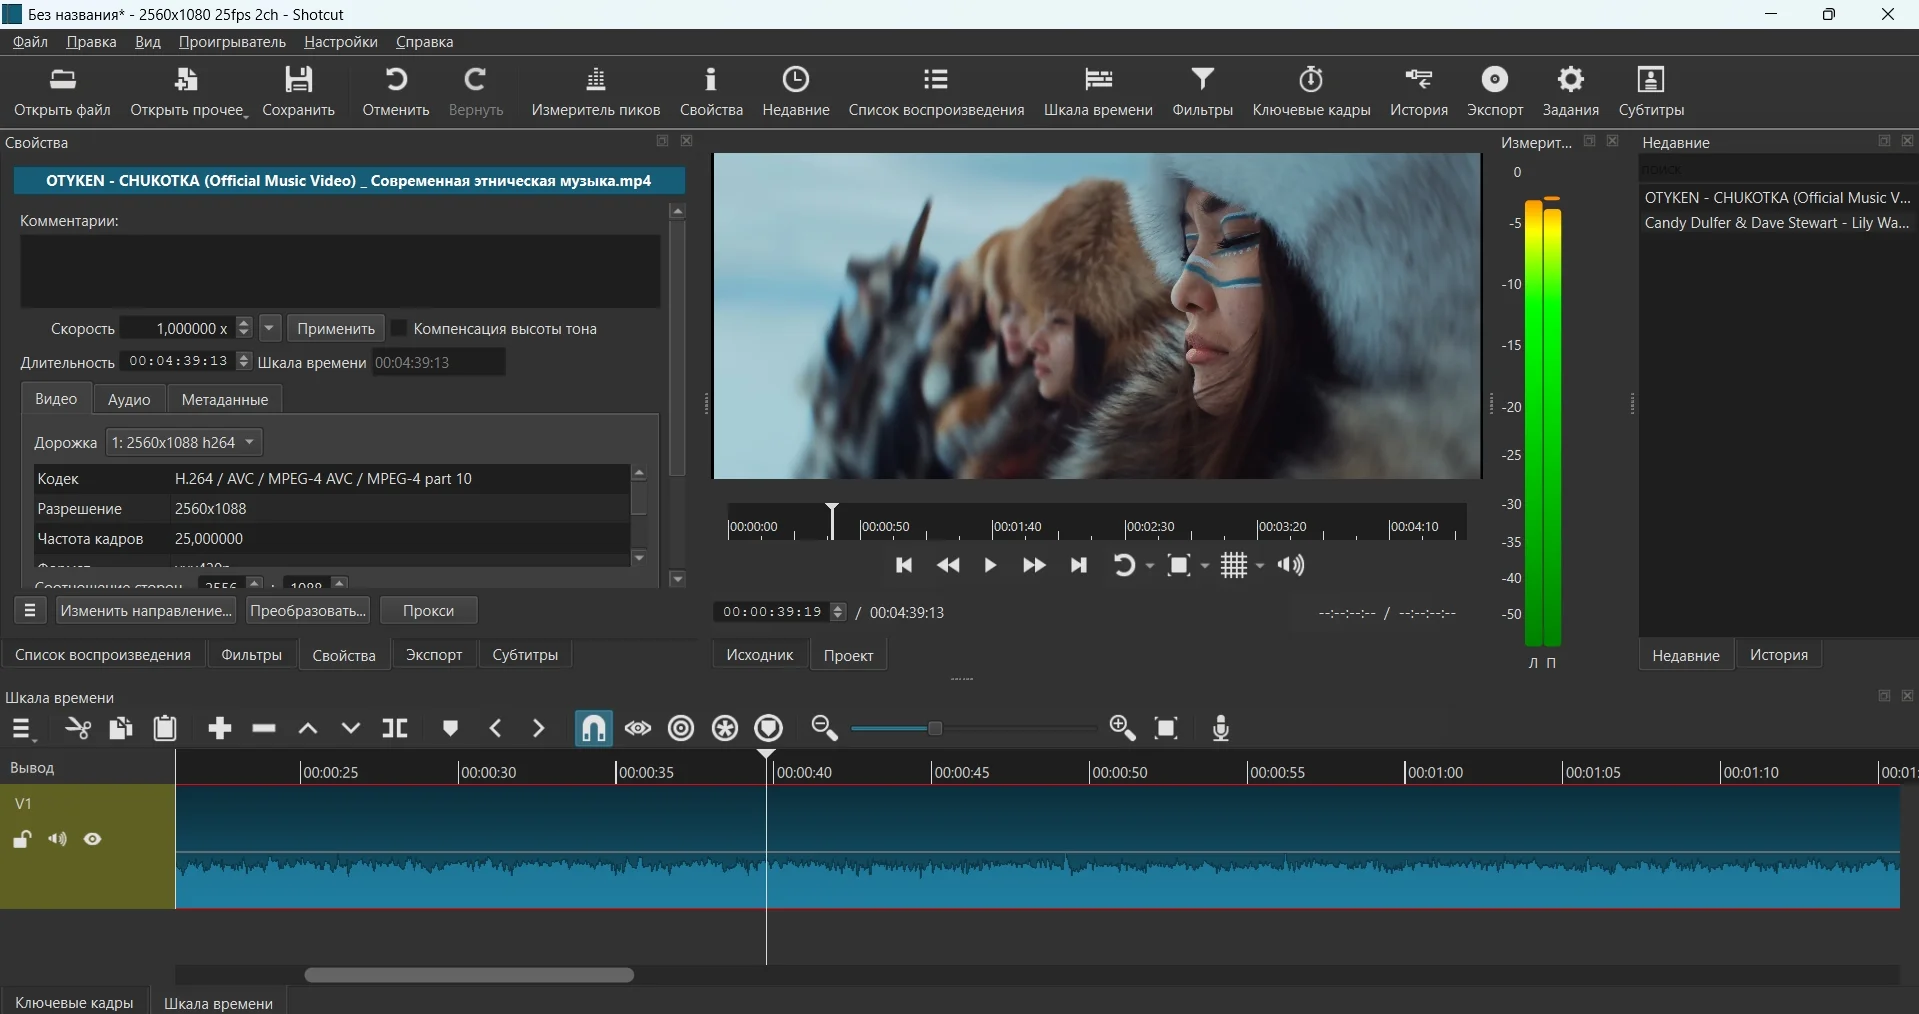Enable Компенсация высоты тона checkbox

(x=400, y=328)
